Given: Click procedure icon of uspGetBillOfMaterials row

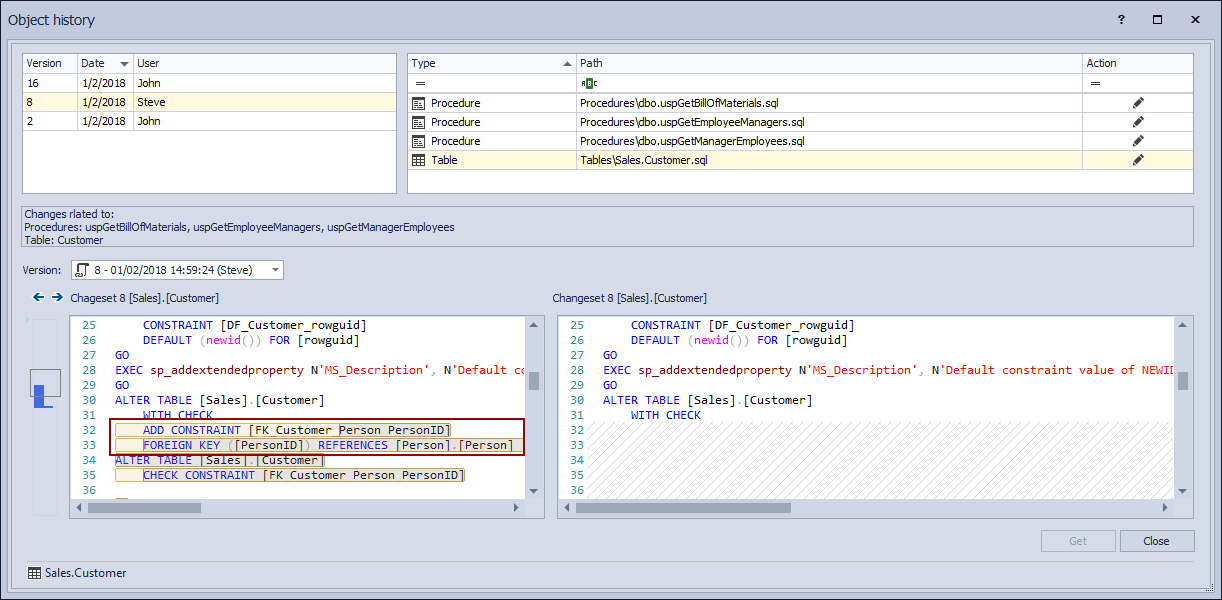Looking at the screenshot, I should pyautogui.click(x=419, y=103).
